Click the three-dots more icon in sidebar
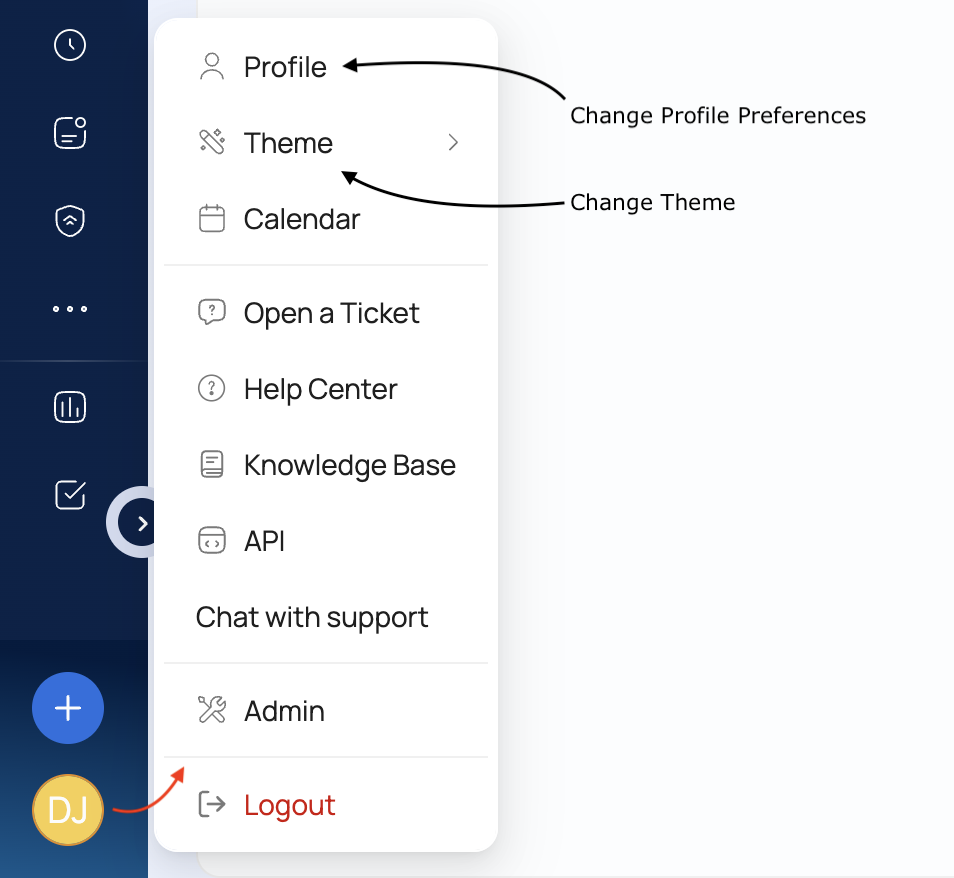The width and height of the screenshot is (954, 878). [x=70, y=309]
